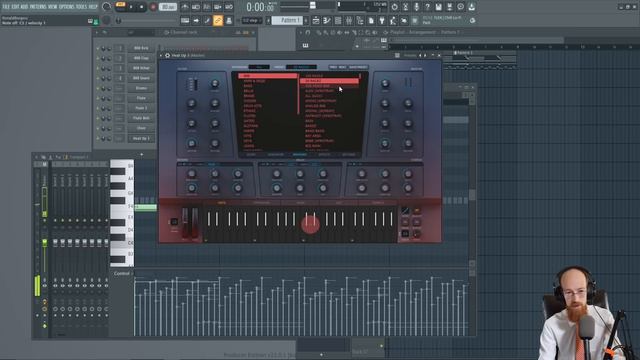This screenshot has height=360, width=640.
Task: Open the ADD menu
Action: click(x=24, y=7)
